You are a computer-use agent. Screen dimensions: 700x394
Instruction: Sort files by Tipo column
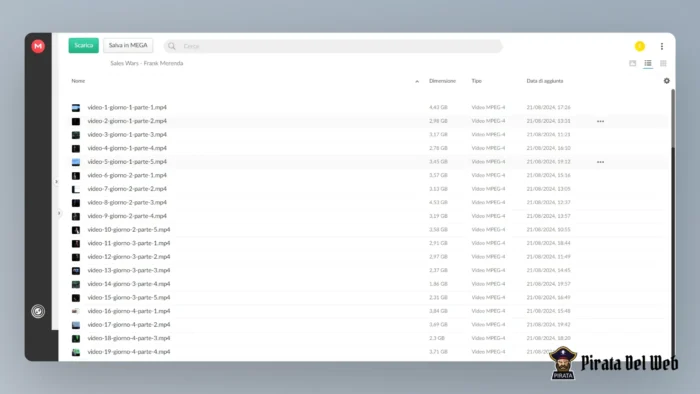[476, 81]
